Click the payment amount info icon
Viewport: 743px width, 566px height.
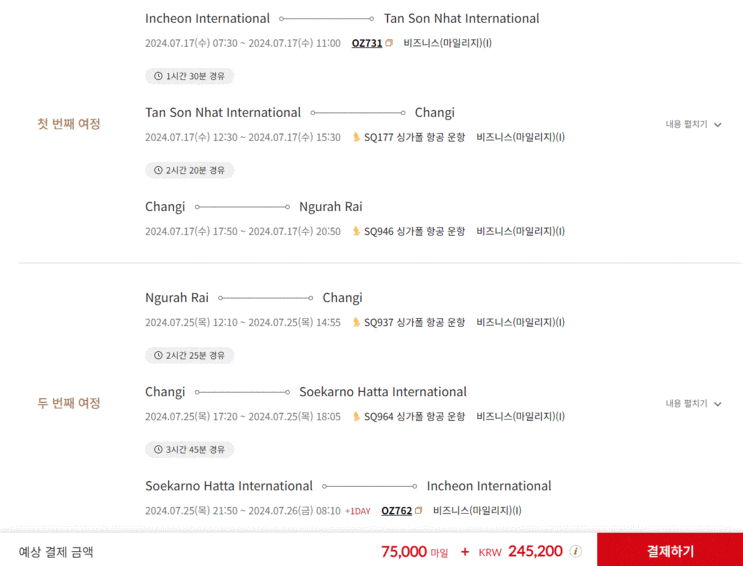coord(576,551)
